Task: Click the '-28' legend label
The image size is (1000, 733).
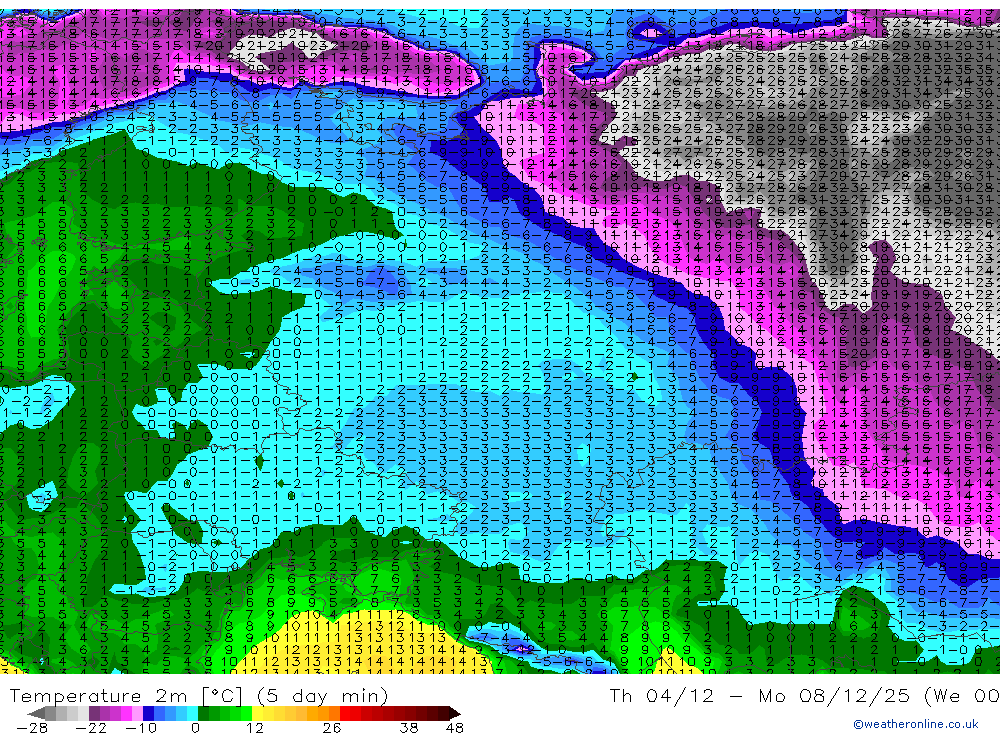Action: (32, 728)
